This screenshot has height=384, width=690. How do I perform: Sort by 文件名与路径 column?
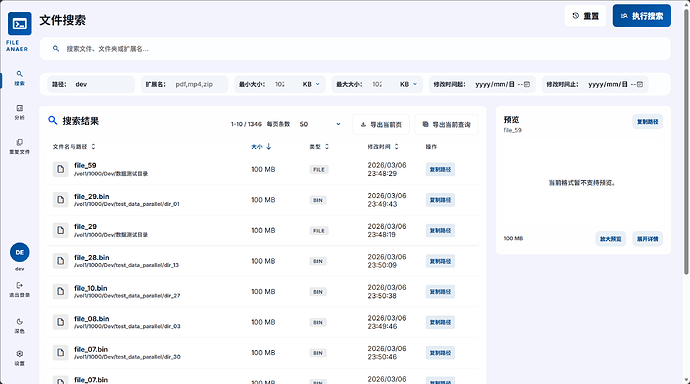(74, 146)
